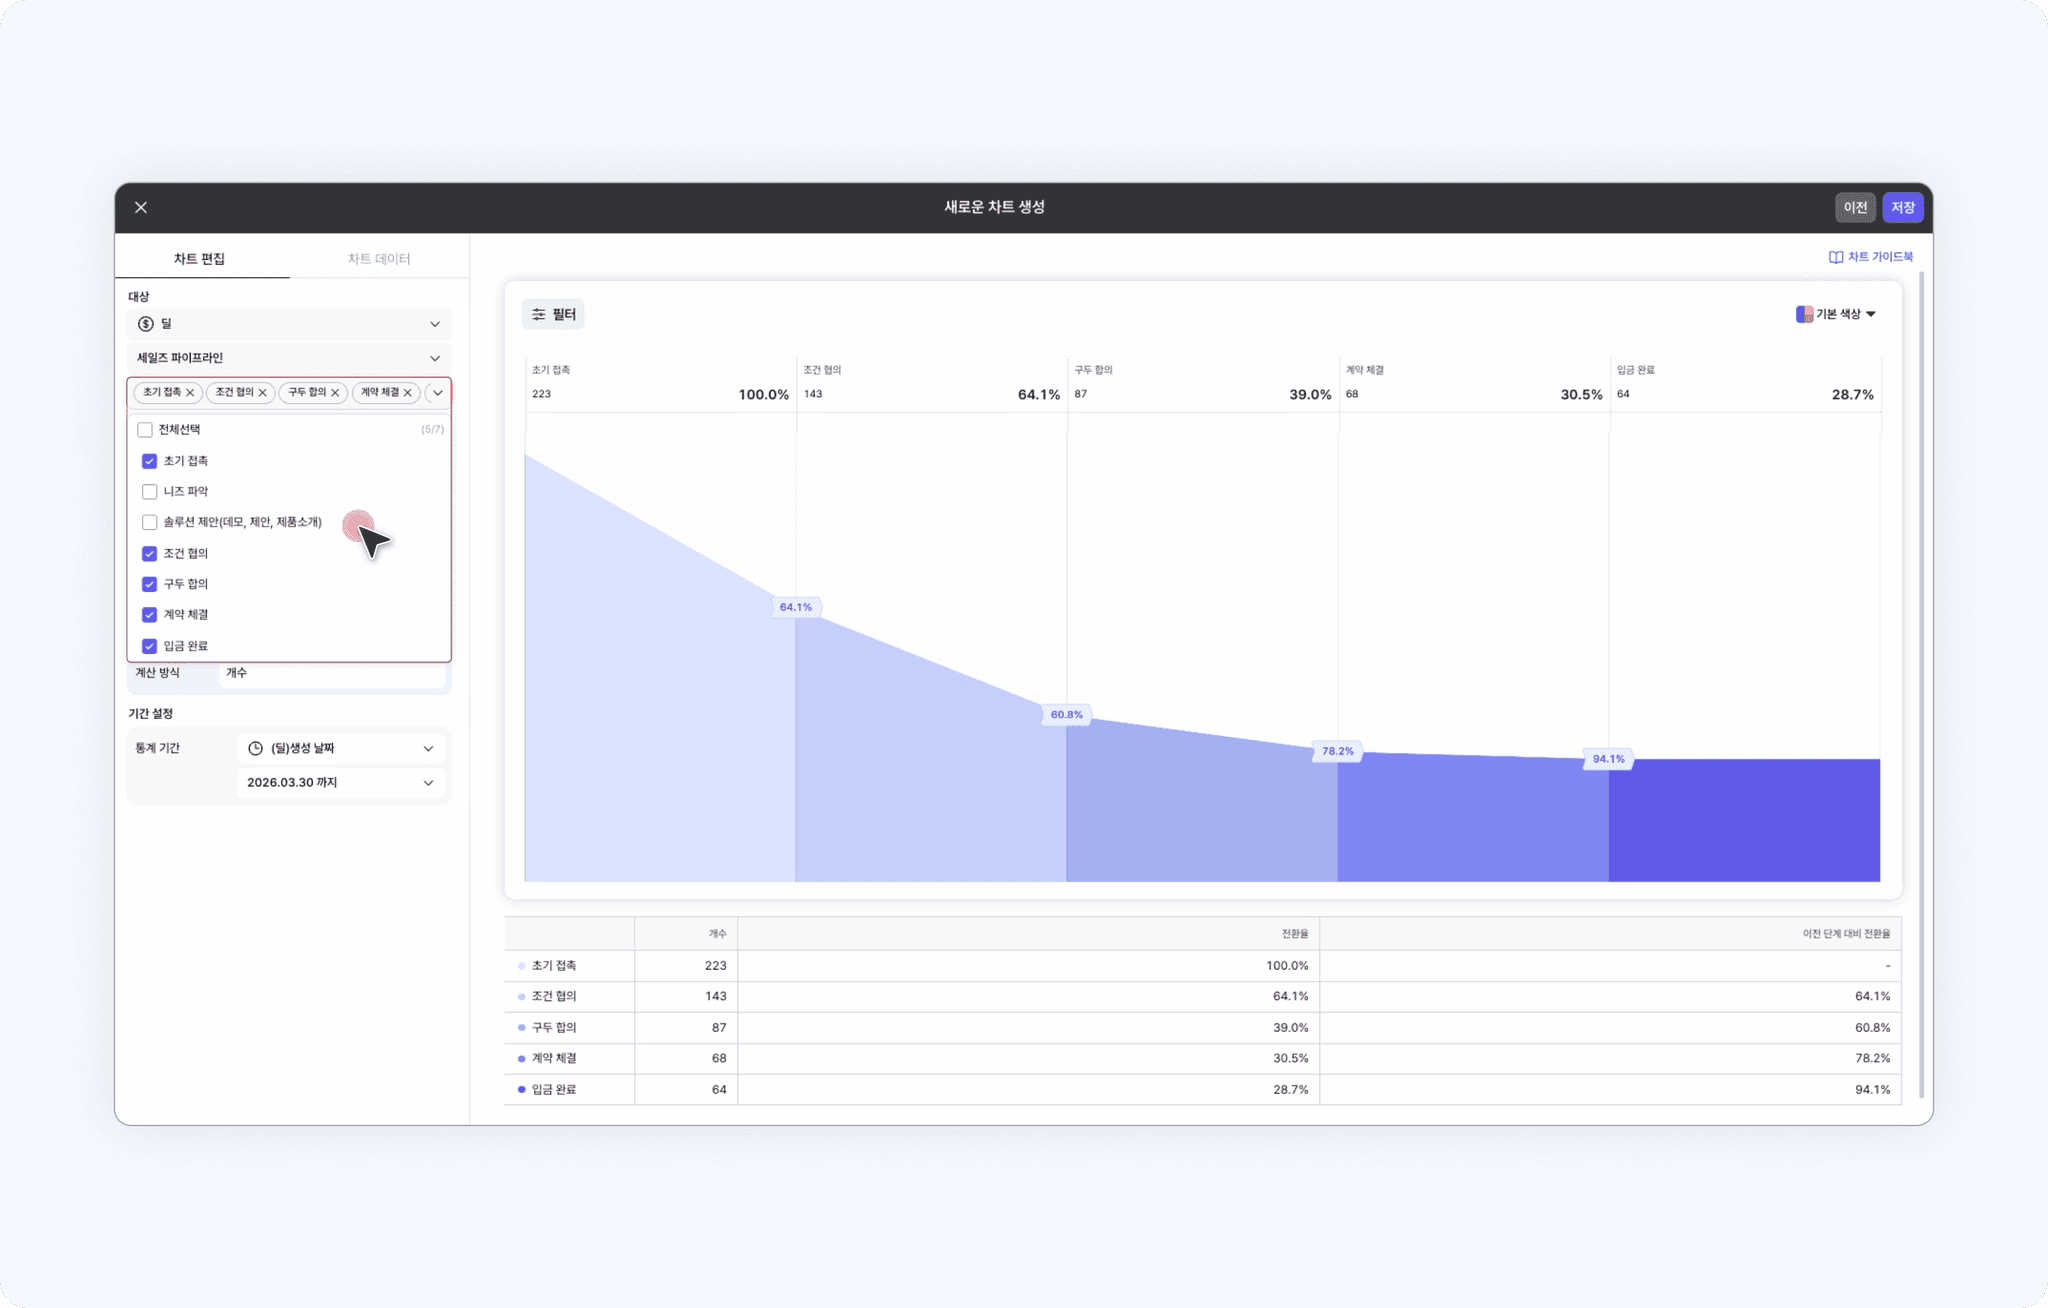This screenshot has width=2048, height=1308.
Task: Remove the 구두 합의 tag with its X icon
Action: coord(335,393)
